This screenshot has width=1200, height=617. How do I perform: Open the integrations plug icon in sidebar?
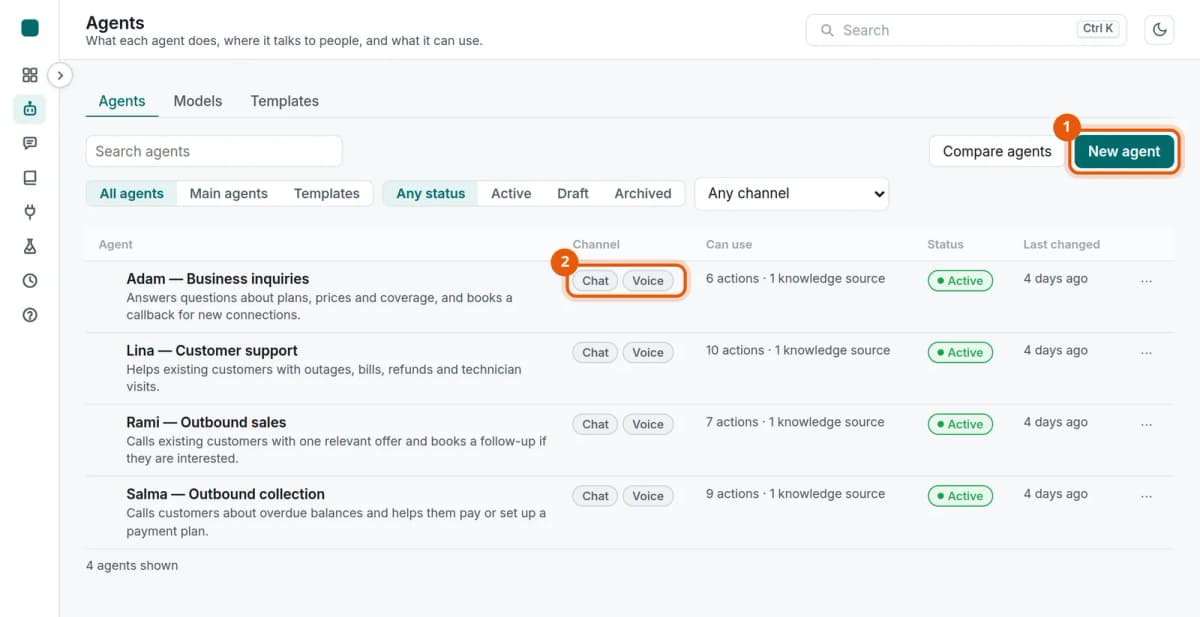[x=30, y=212]
